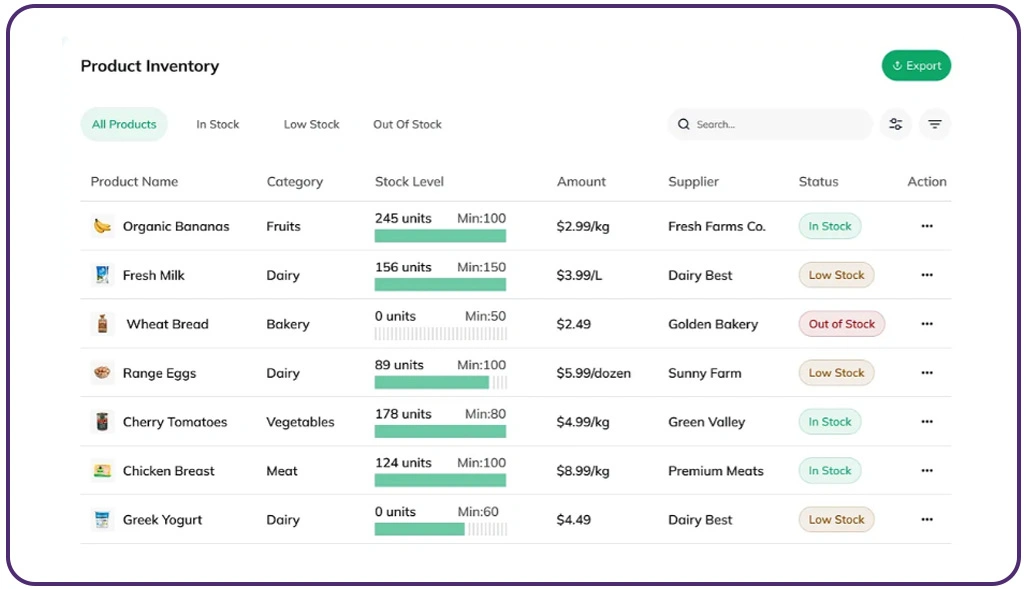This screenshot has width=1026, height=589.
Task: Select the Organic Bananas product name
Action: [x=176, y=226]
